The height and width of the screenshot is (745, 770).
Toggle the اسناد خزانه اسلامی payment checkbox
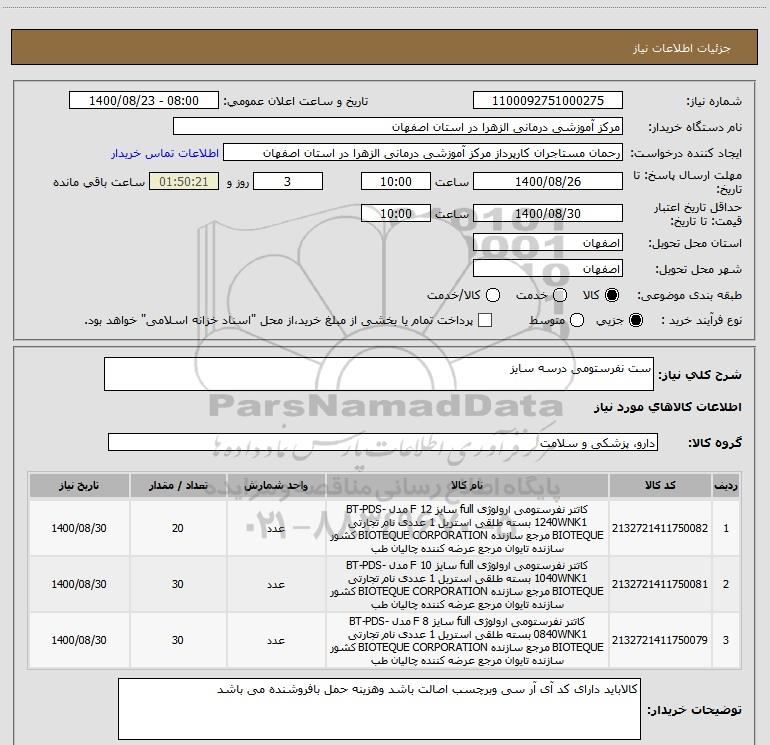(x=485, y=320)
